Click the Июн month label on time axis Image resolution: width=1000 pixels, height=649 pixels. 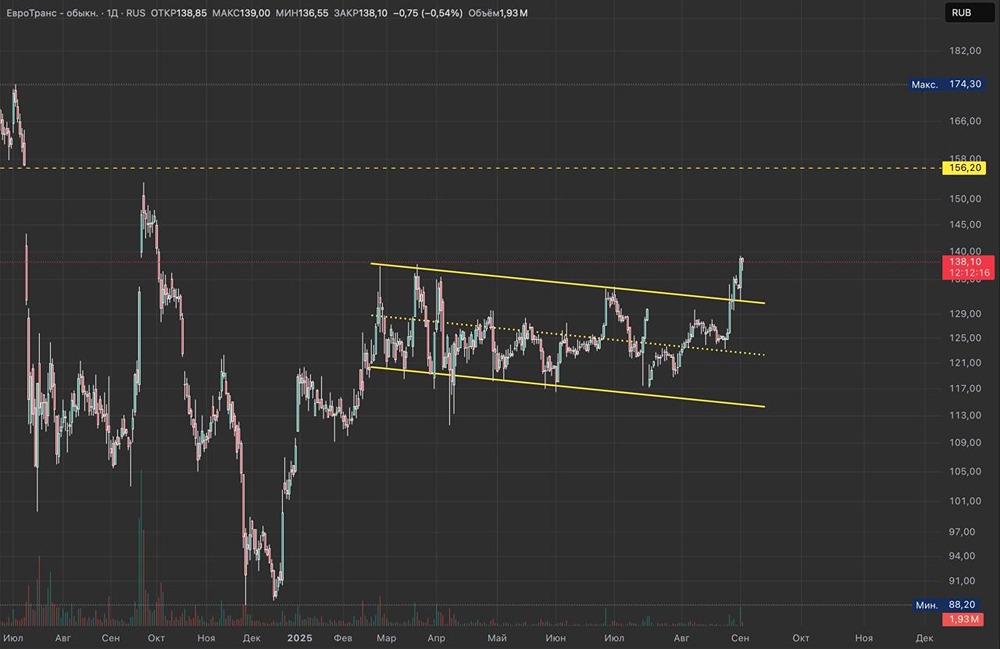pyautogui.click(x=555, y=638)
